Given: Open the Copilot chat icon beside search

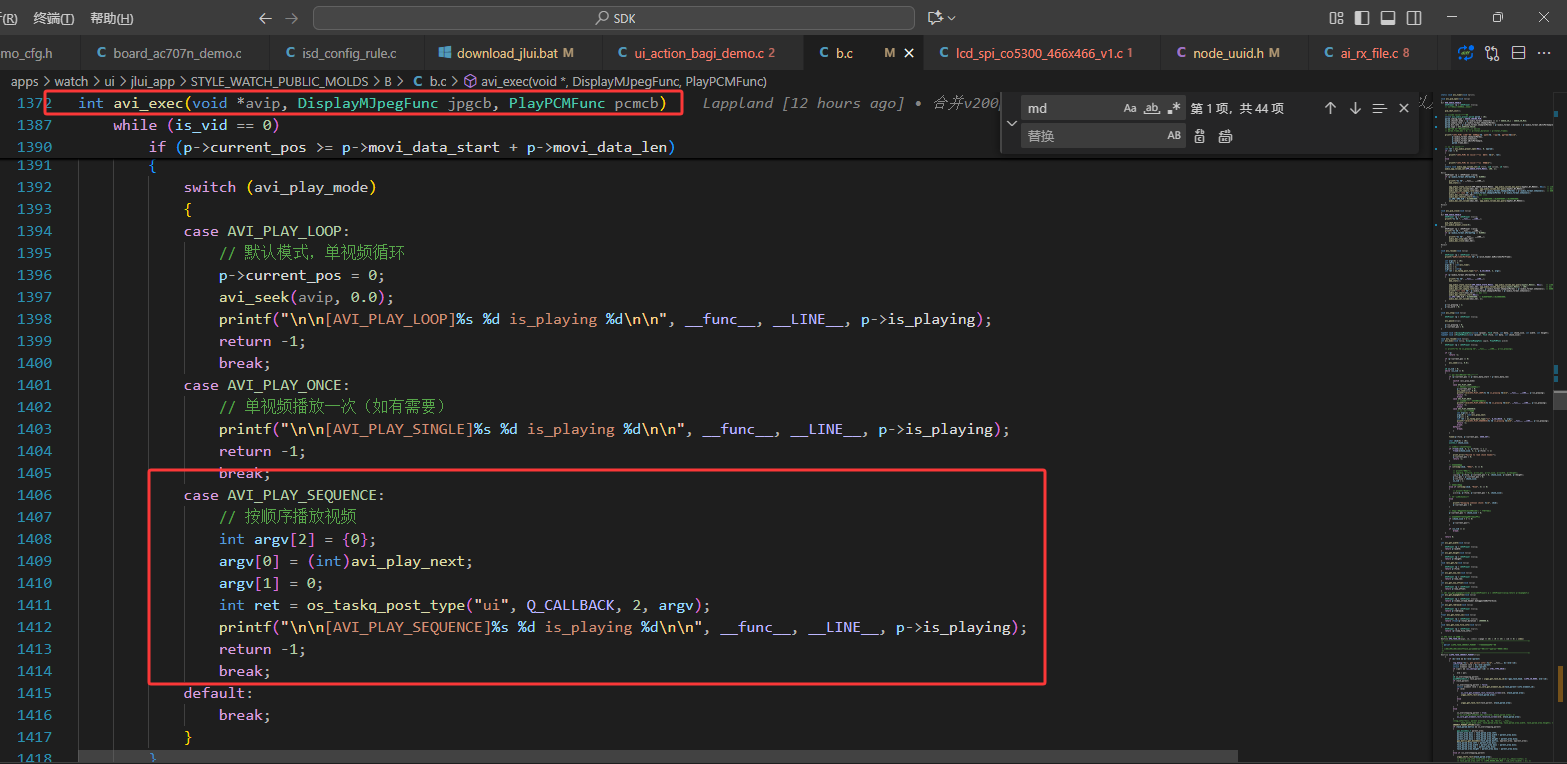Looking at the screenshot, I should pyautogui.click(x=935, y=18).
